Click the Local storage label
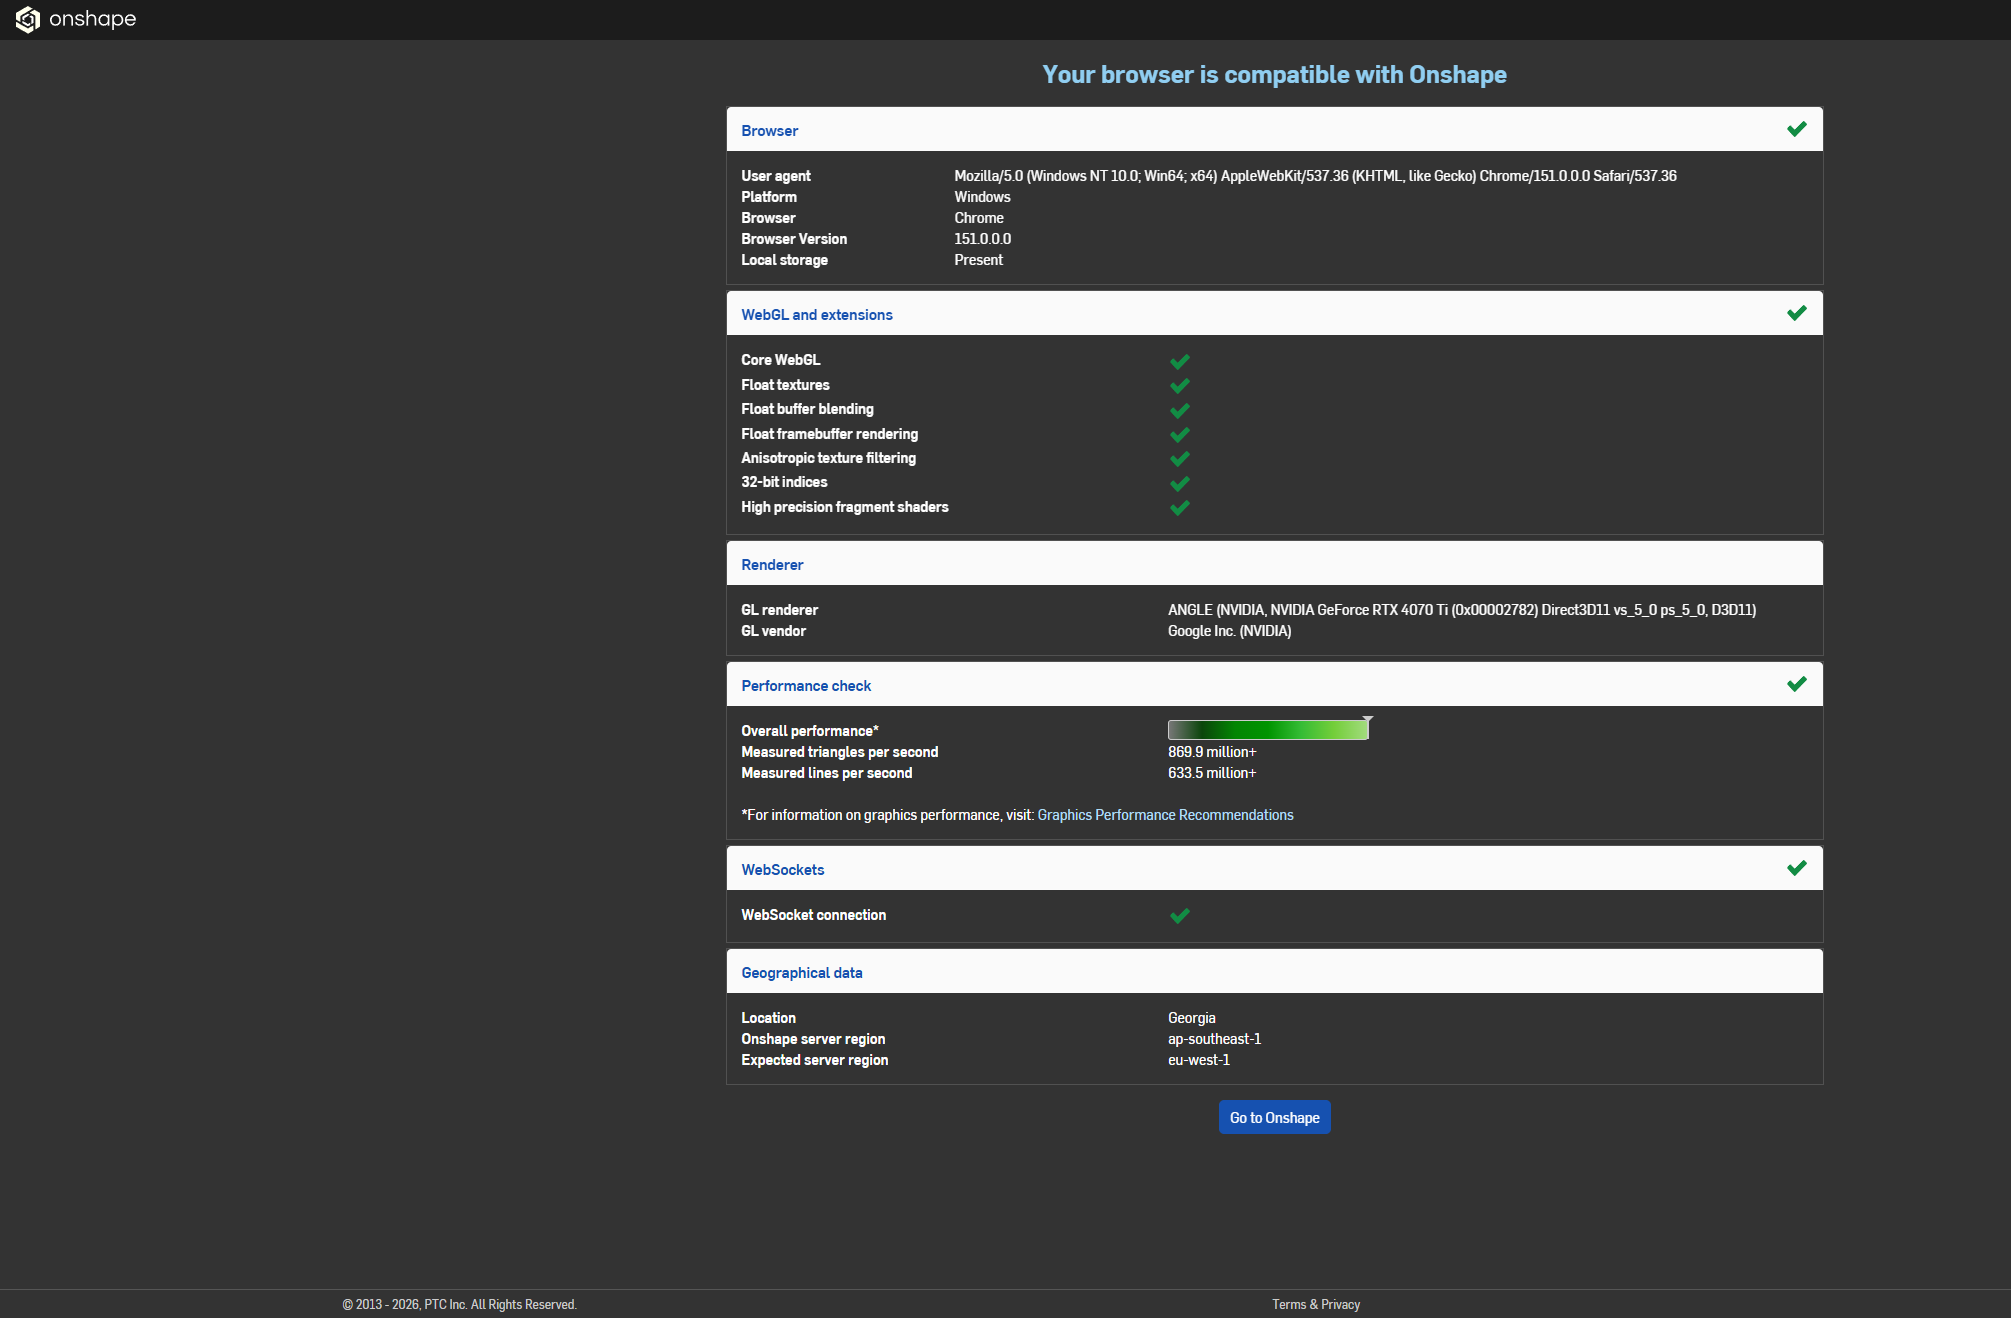Screen dimensions: 2011x1318 click(x=785, y=260)
